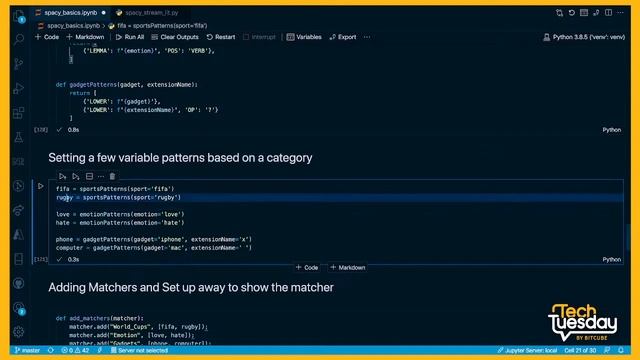
Task: Click def gadgetPatterns definition line
Action: [127, 85]
